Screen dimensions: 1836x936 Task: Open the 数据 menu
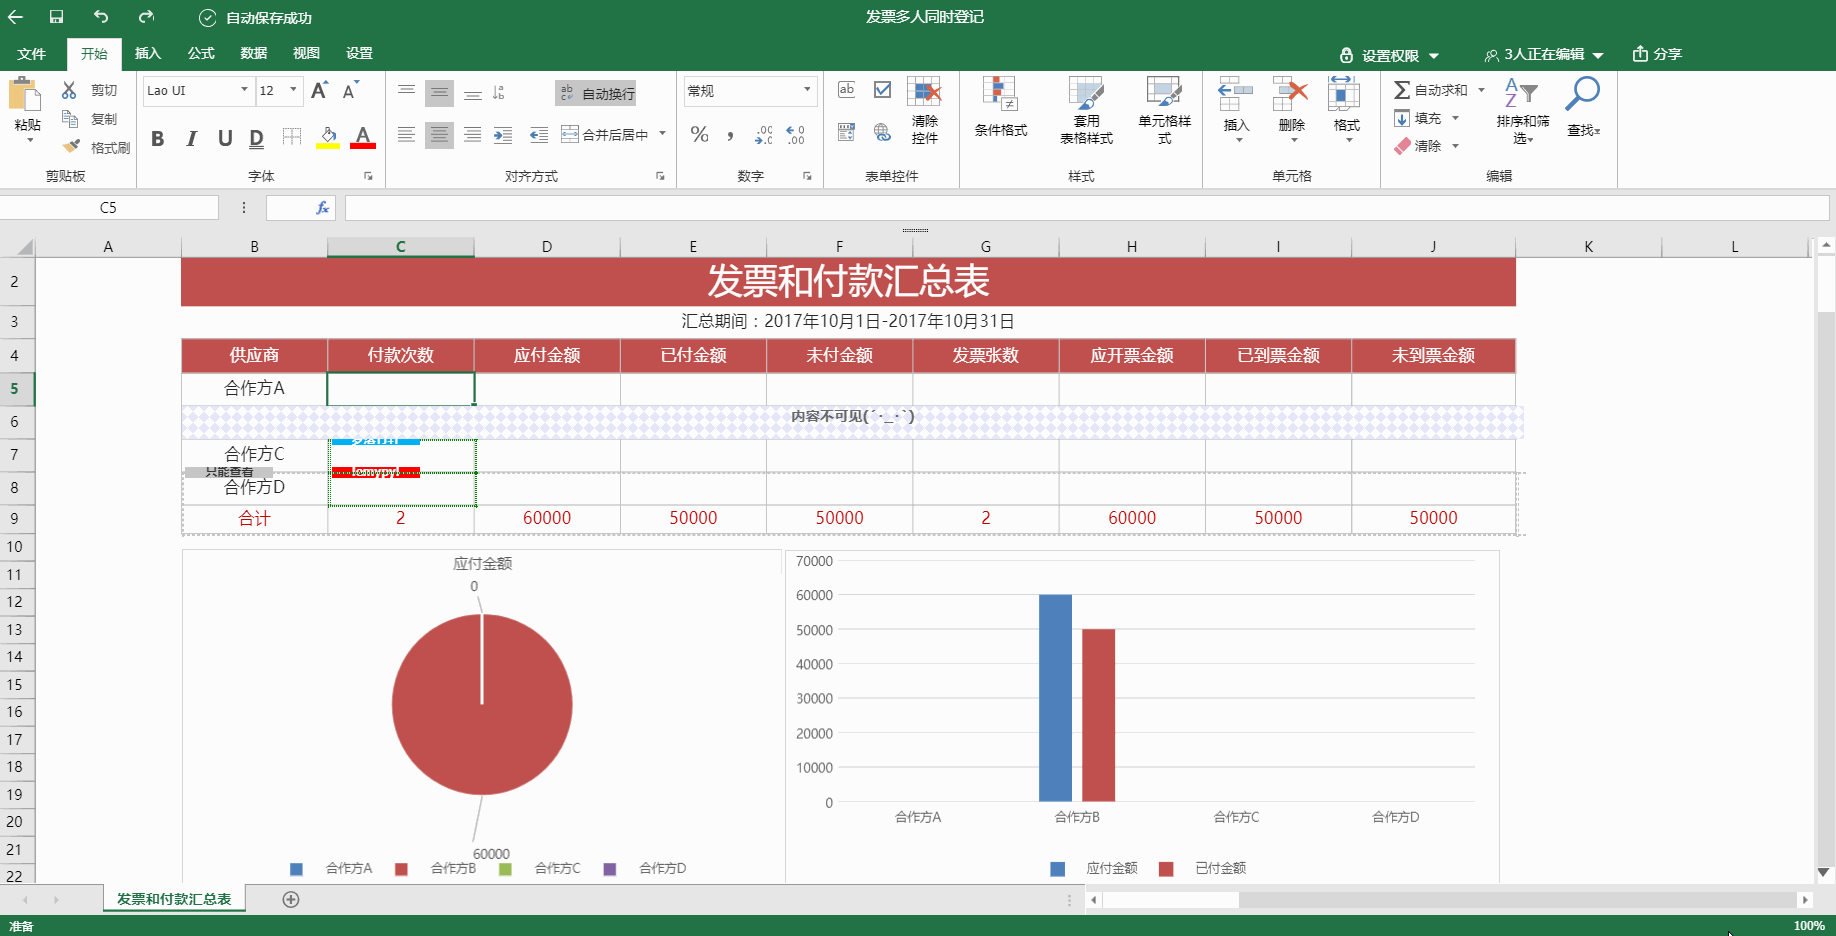click(x=253, y=53)
